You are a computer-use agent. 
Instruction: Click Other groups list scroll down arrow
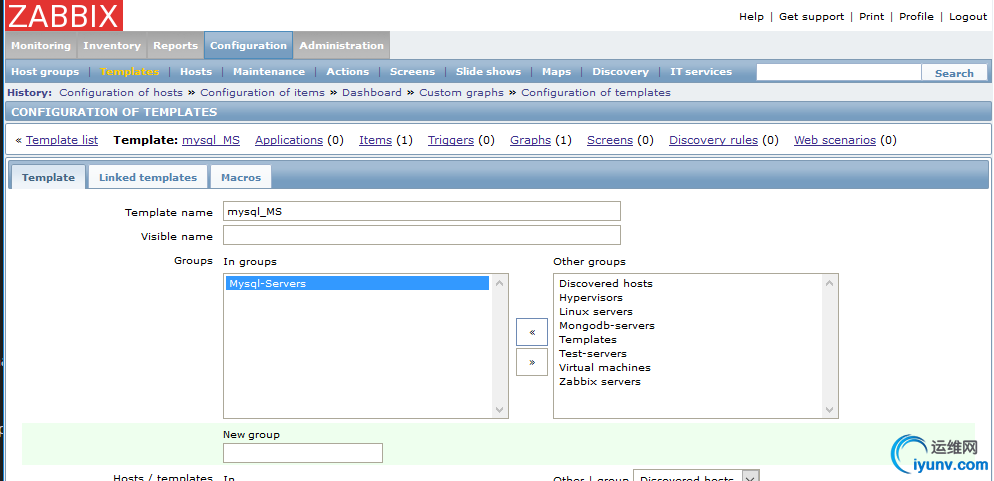829,409
